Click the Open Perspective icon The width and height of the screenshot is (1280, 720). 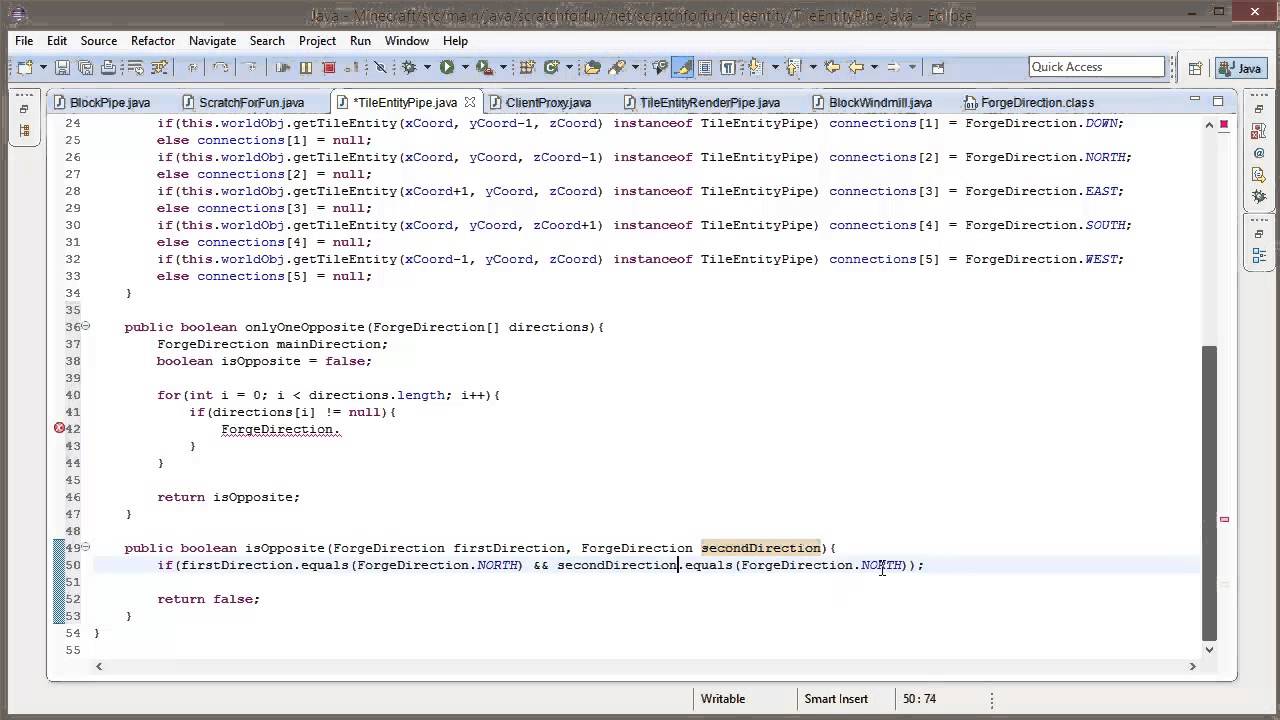(x=1195, y=68)
